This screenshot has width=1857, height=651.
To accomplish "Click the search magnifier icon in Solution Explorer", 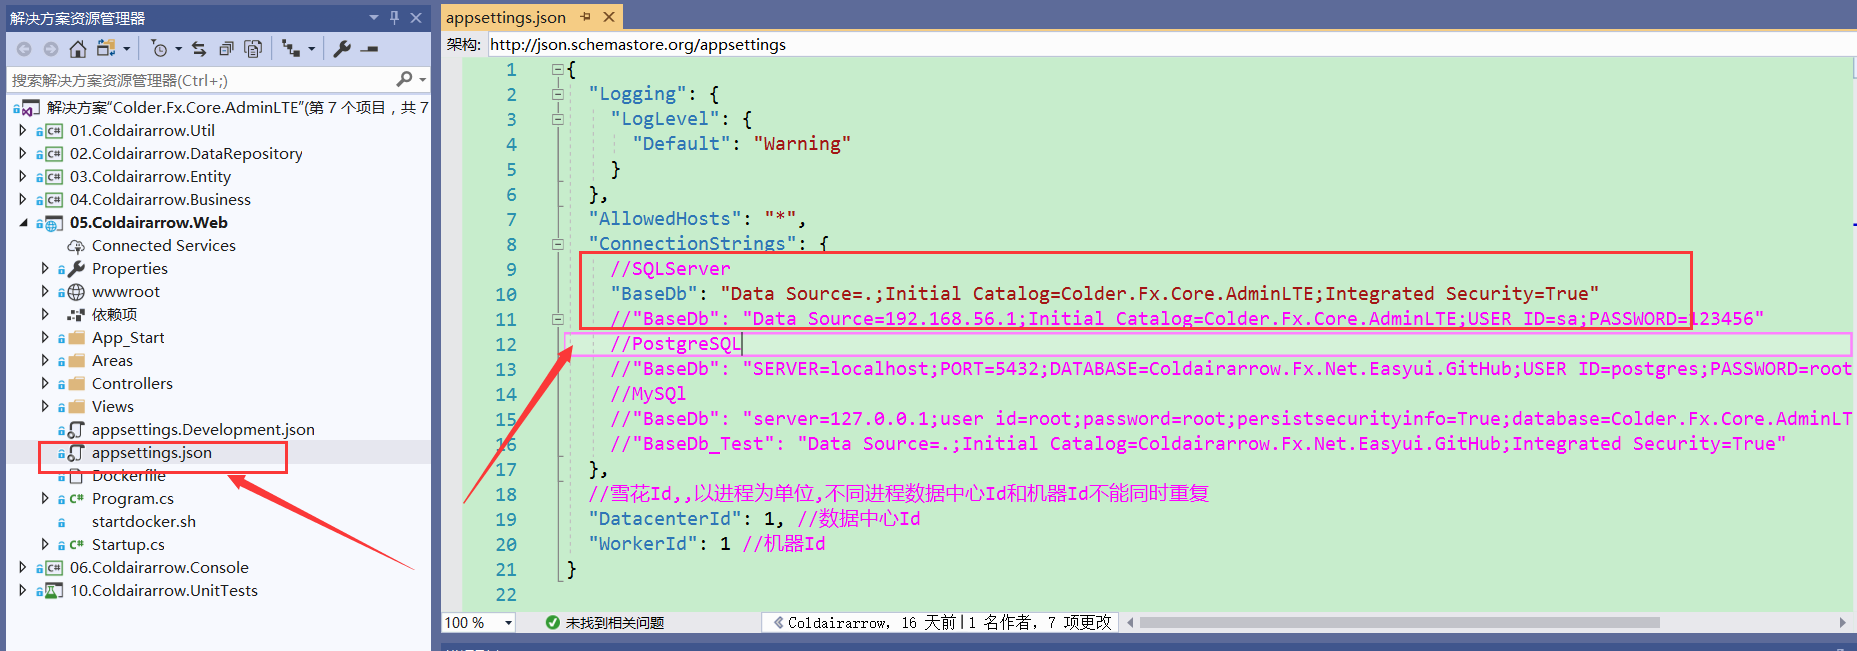I will [404, 79].
